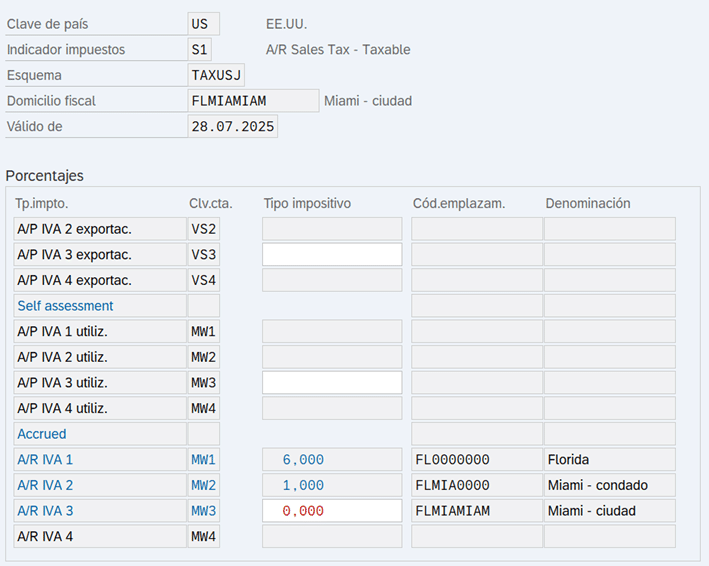Screen dimensions: 709x566
Task: Click the MW3 account key for A/R IVA 3
Action: (203, 511)
